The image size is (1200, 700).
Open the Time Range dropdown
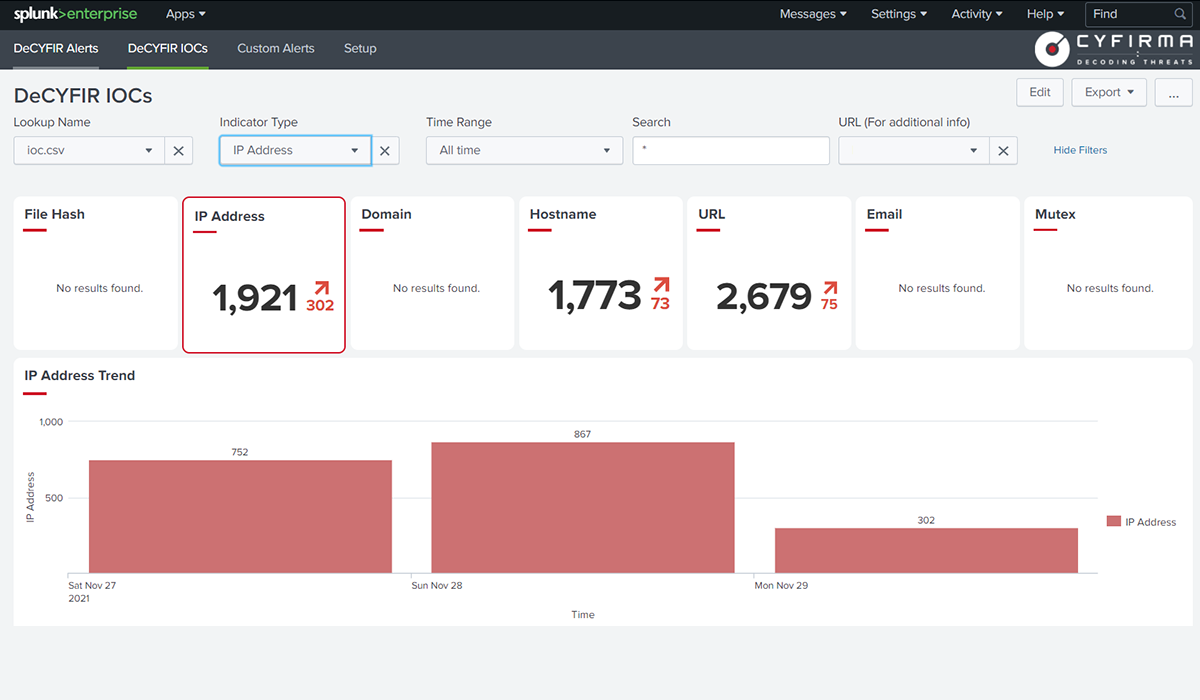pyautogui.click(x=525, y=151)
